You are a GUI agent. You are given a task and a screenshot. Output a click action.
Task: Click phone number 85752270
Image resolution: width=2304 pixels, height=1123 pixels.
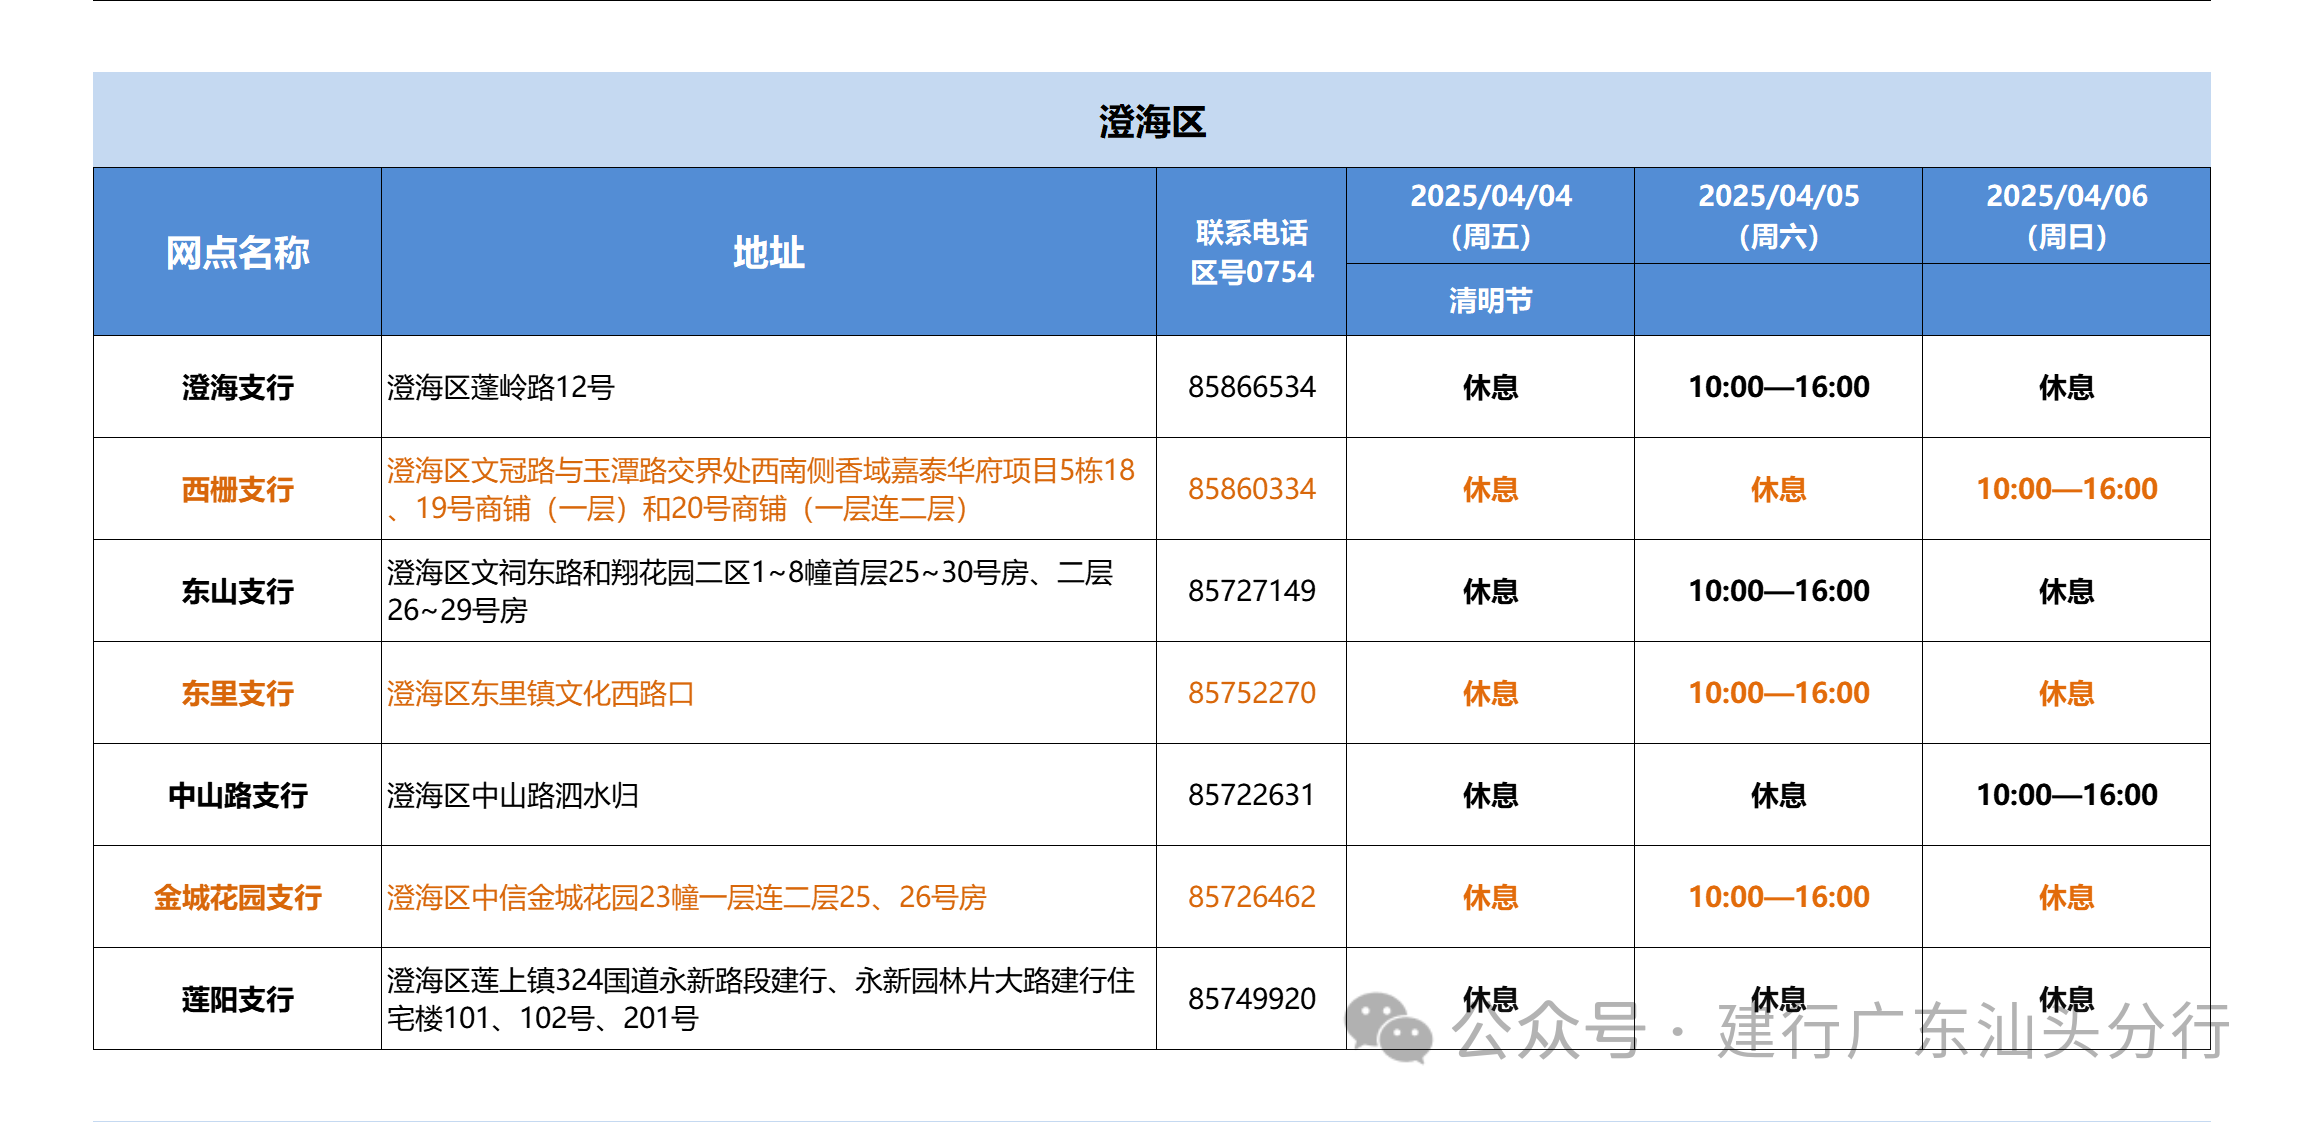pyautogui.click(x=1251, y=693)
